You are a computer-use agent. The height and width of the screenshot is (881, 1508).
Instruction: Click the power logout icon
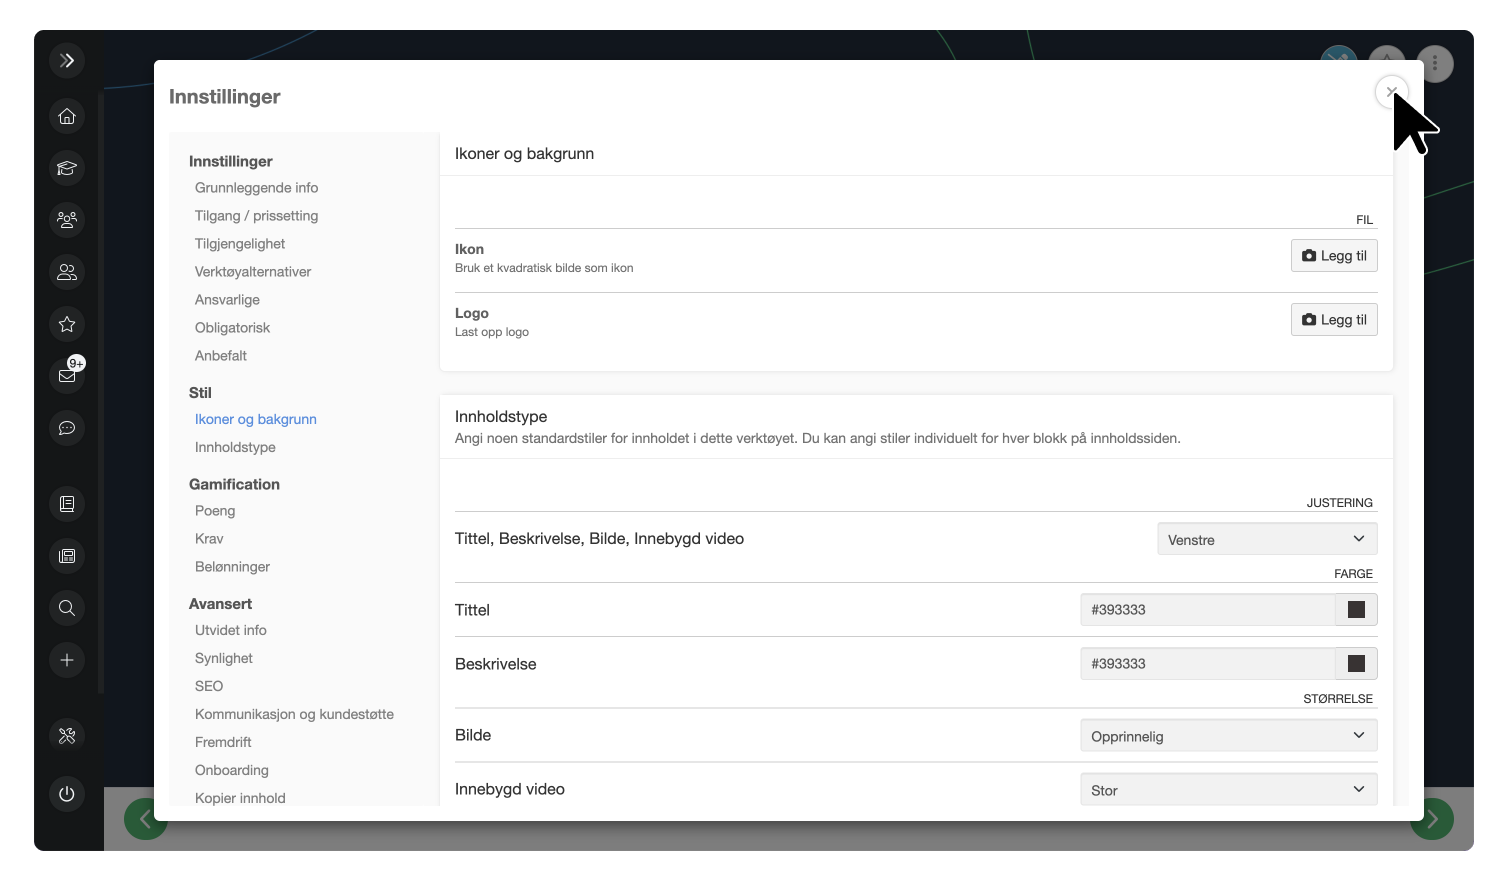67,794
